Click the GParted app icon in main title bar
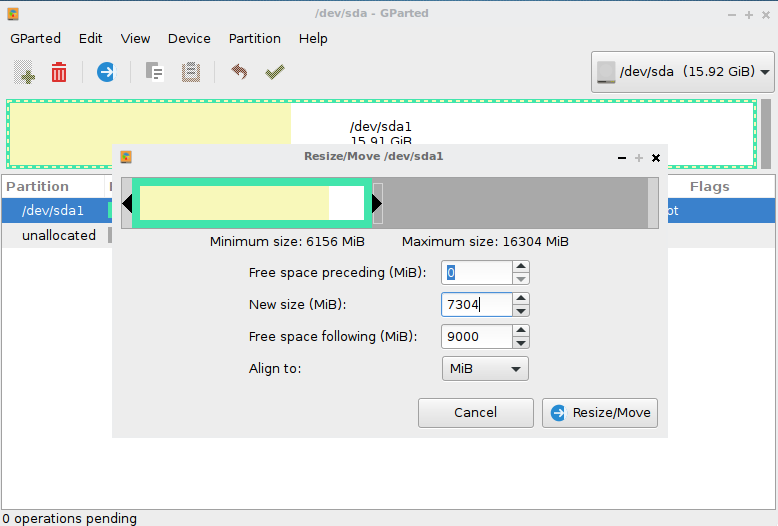The width and height of the screenshot is (778, 526). [13, 14]
